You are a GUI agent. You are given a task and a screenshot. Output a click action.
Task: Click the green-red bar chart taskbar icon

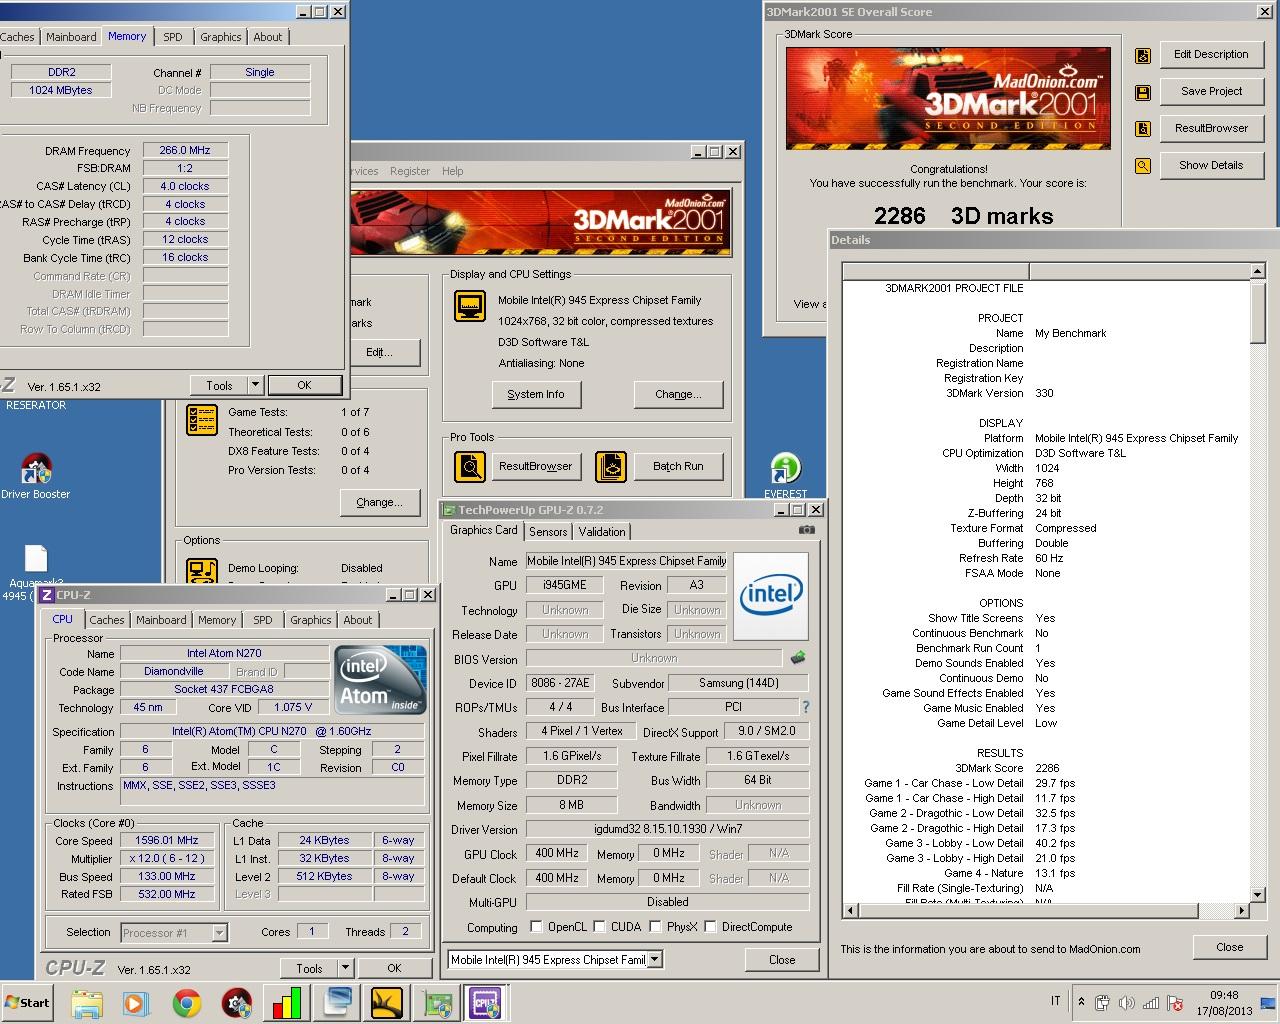pyautogui.click(x=287, y=1003)
